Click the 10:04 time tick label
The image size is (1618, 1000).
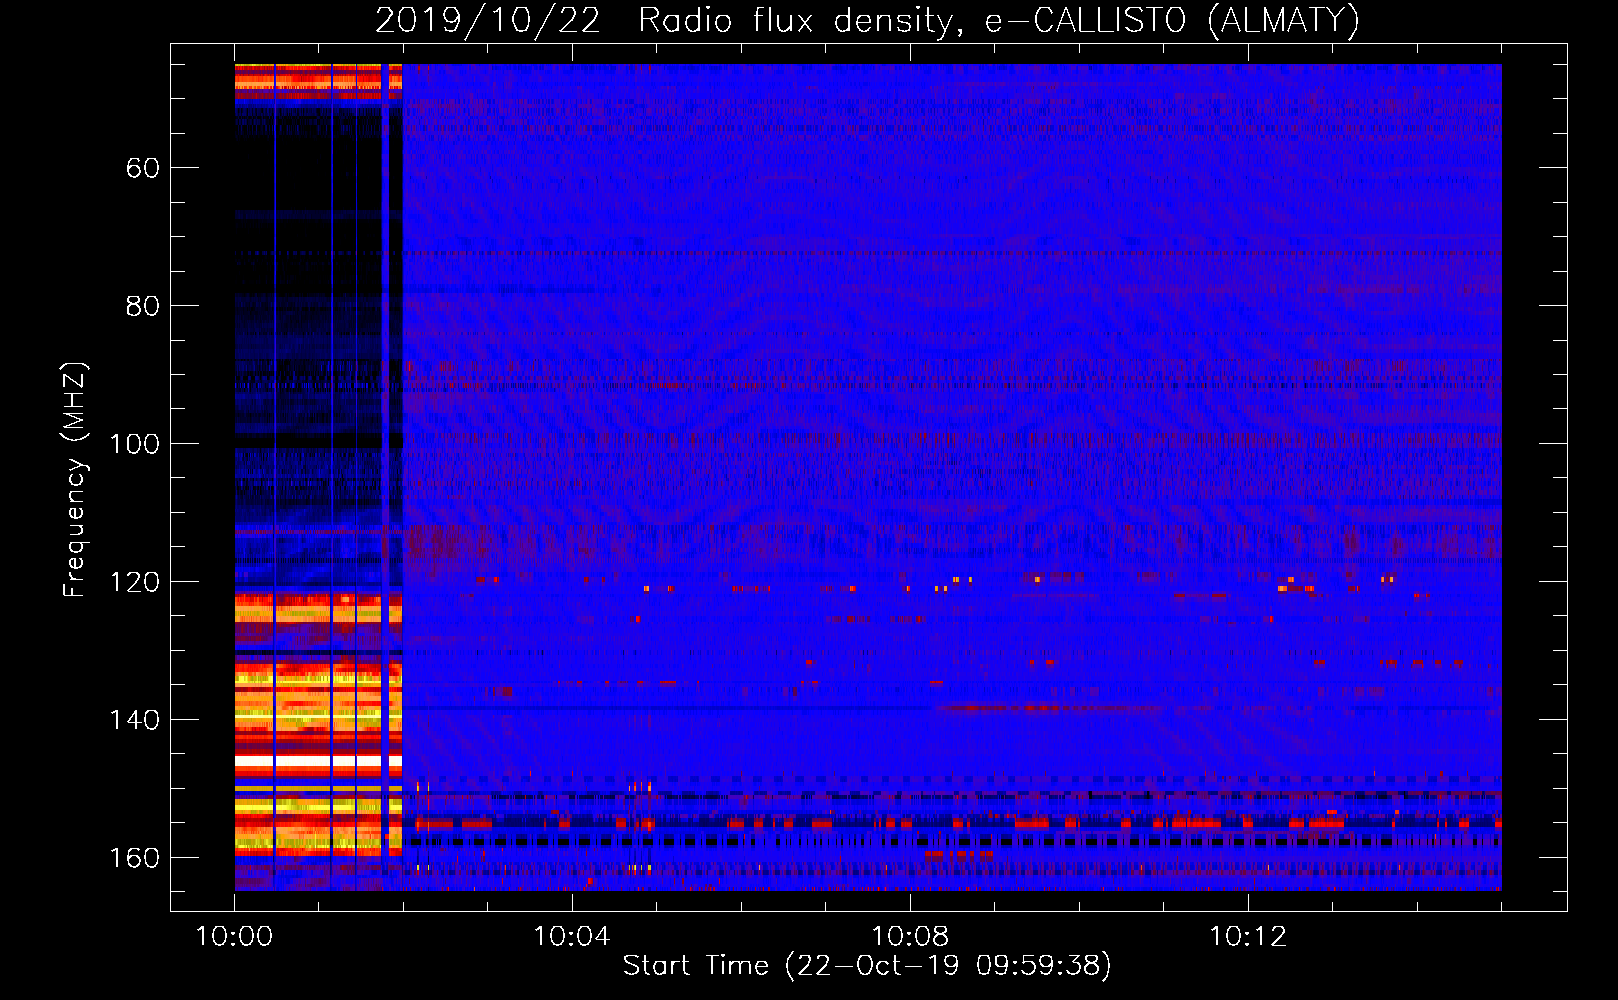click(x=572, y=937)
